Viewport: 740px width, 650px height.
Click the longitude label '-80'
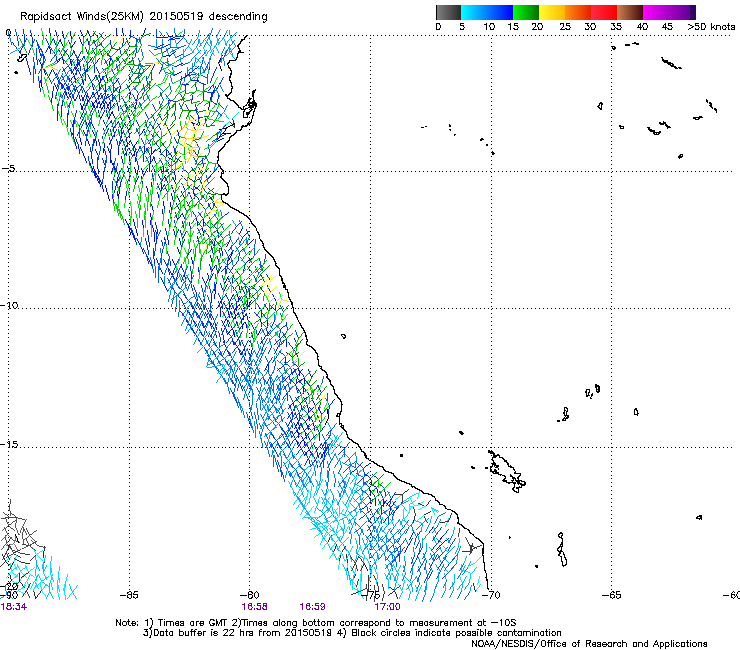point(250,595)
